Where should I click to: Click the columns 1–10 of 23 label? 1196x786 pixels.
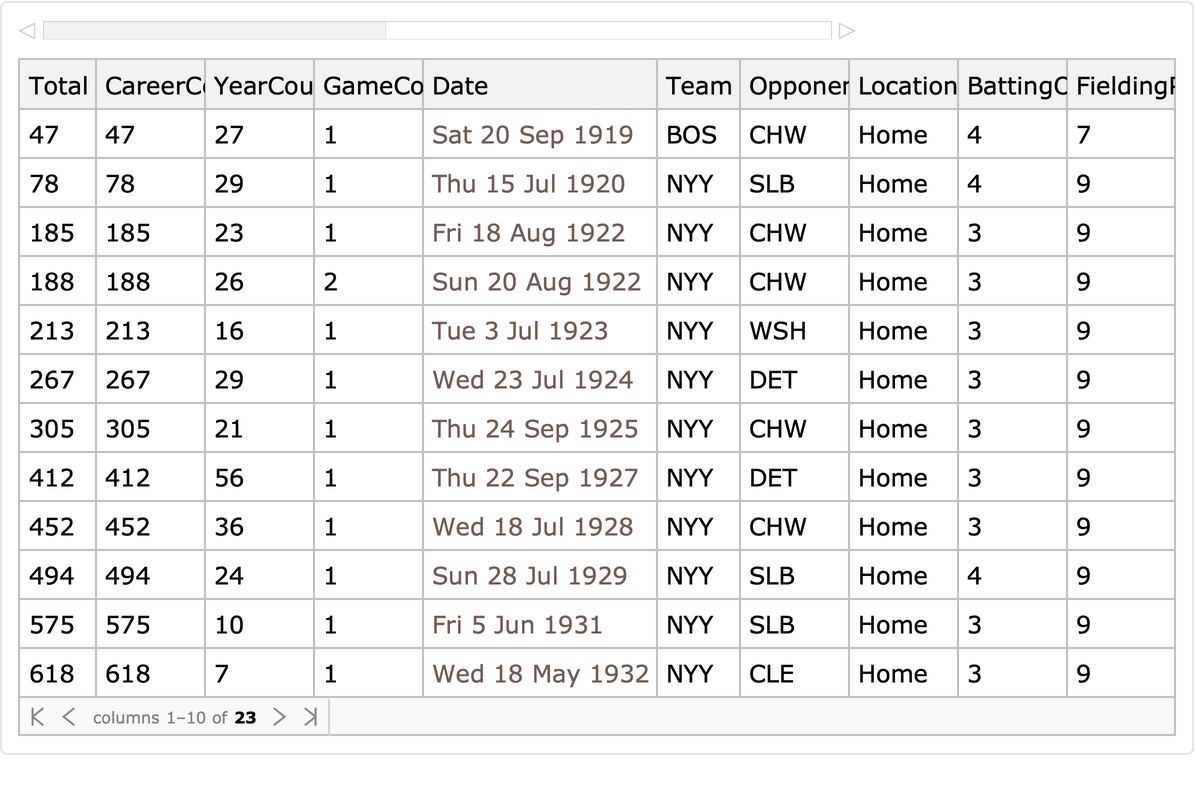174,718
